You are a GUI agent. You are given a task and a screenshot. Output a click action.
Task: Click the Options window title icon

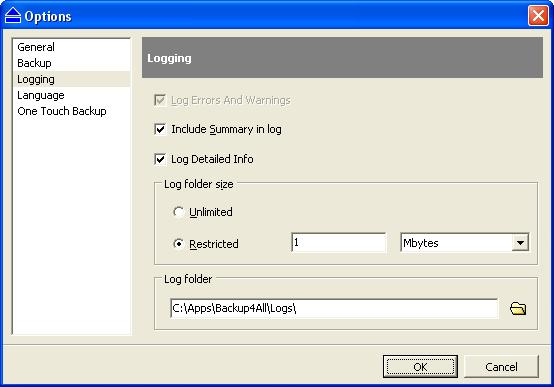[x=13, y=16]
